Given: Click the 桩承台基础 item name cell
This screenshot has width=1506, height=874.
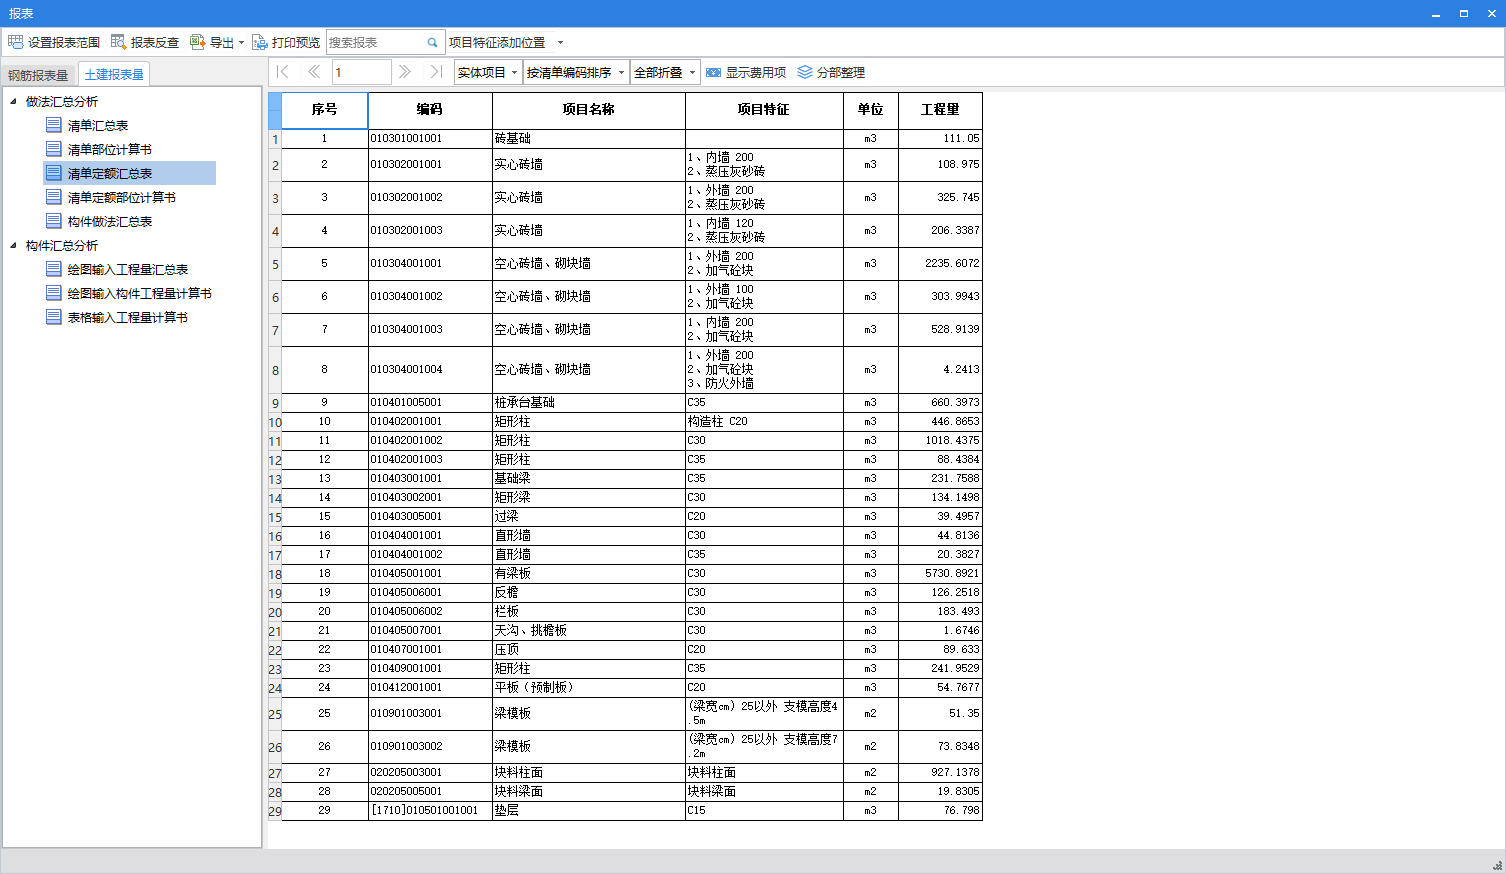Looking at the screenshot, I should pyautogui.click(x=589, y=403).
